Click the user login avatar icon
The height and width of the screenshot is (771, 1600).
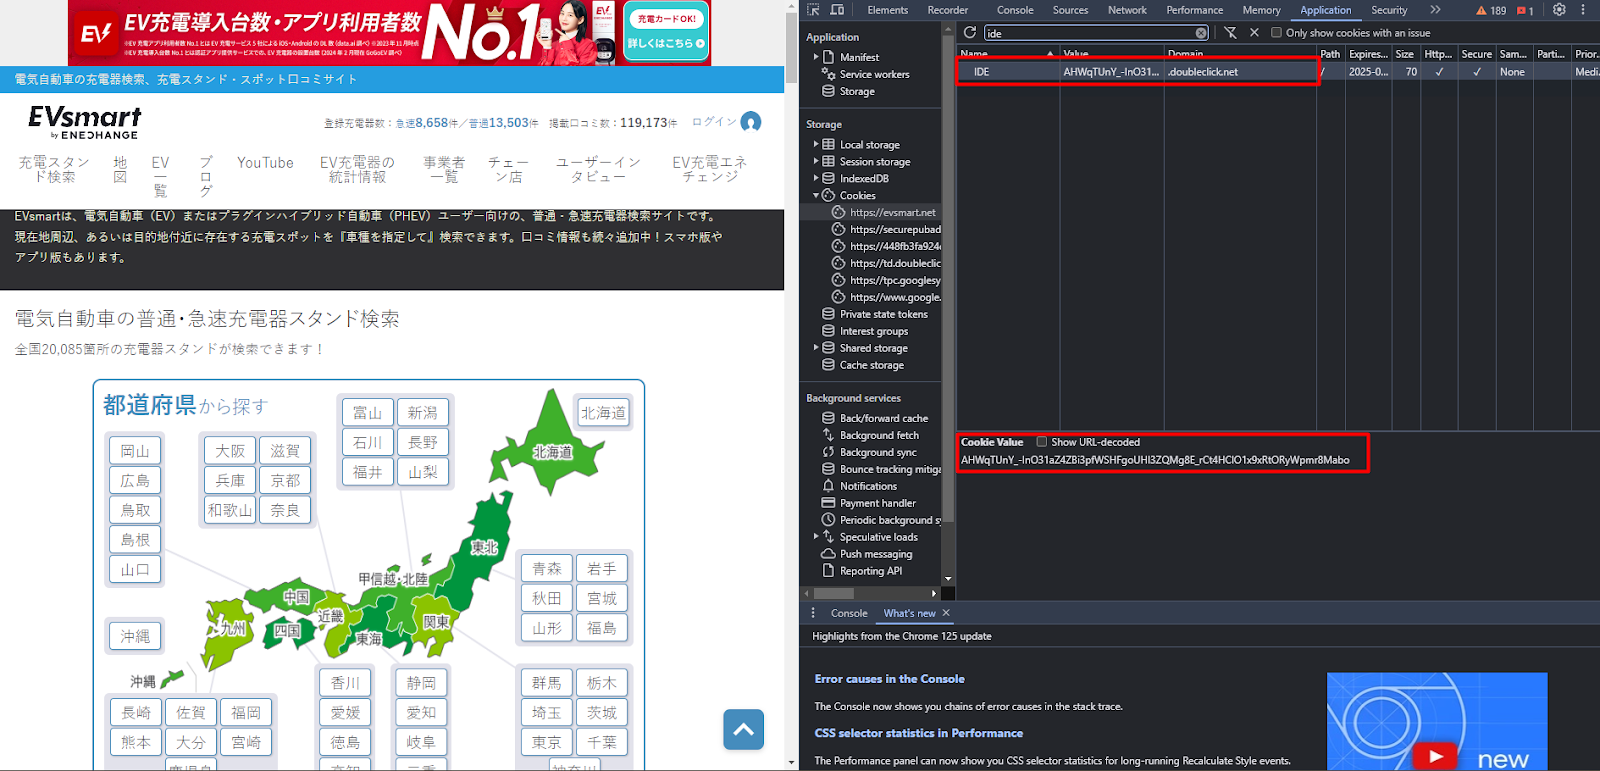tap(751, 122)
